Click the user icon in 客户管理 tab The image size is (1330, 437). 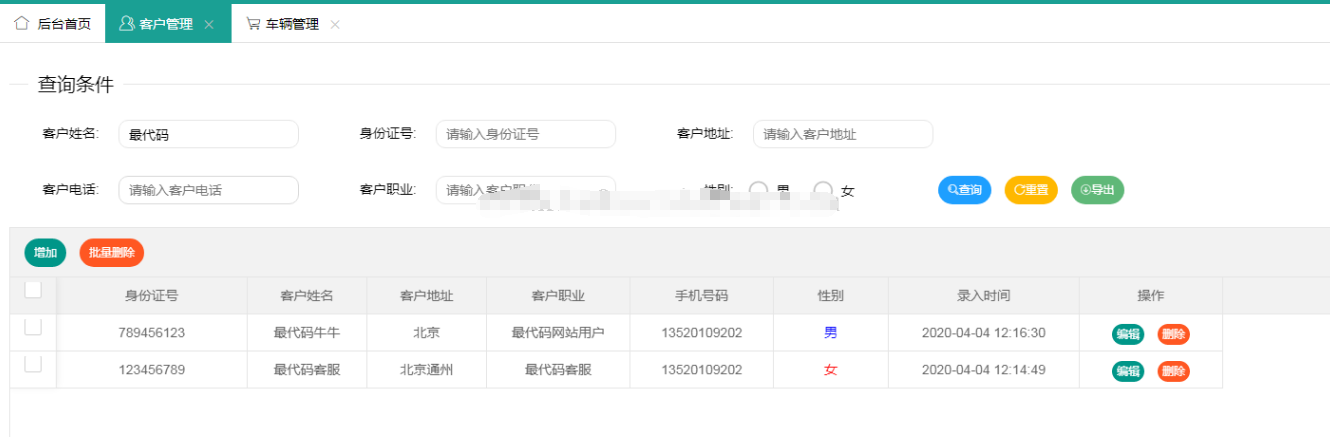(127, 23)
